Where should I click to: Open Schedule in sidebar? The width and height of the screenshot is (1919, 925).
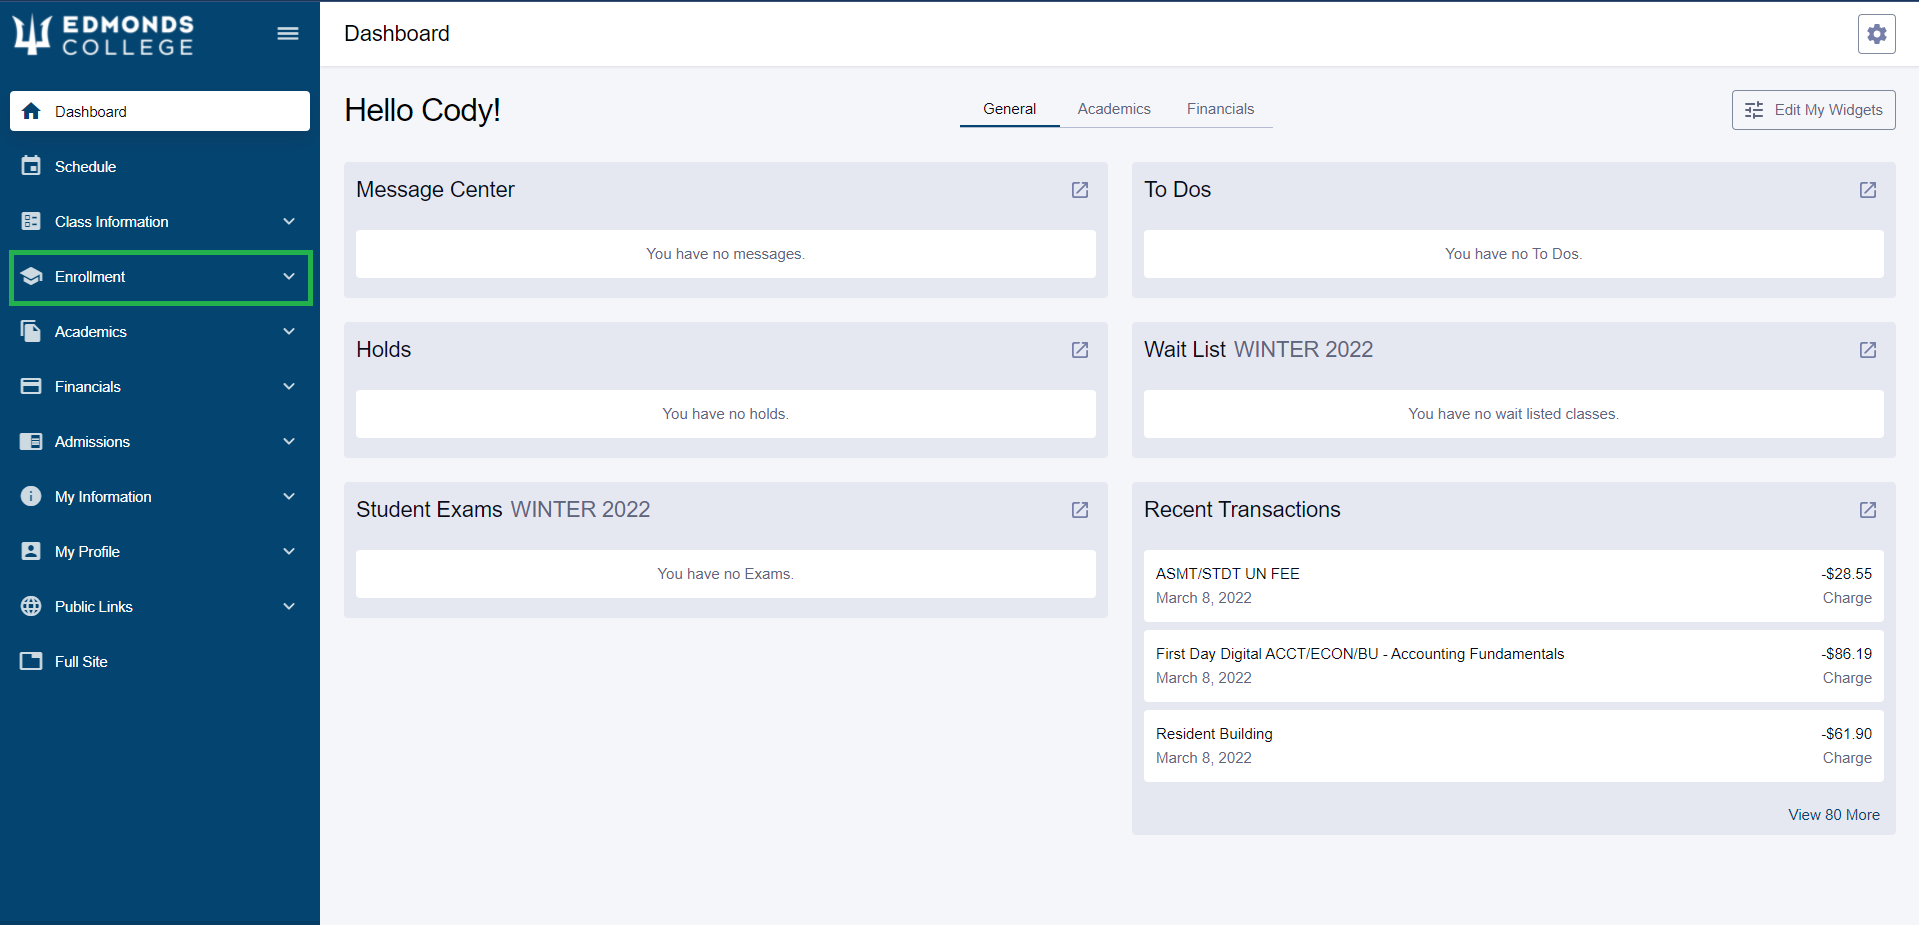click(x=160, y=166)
